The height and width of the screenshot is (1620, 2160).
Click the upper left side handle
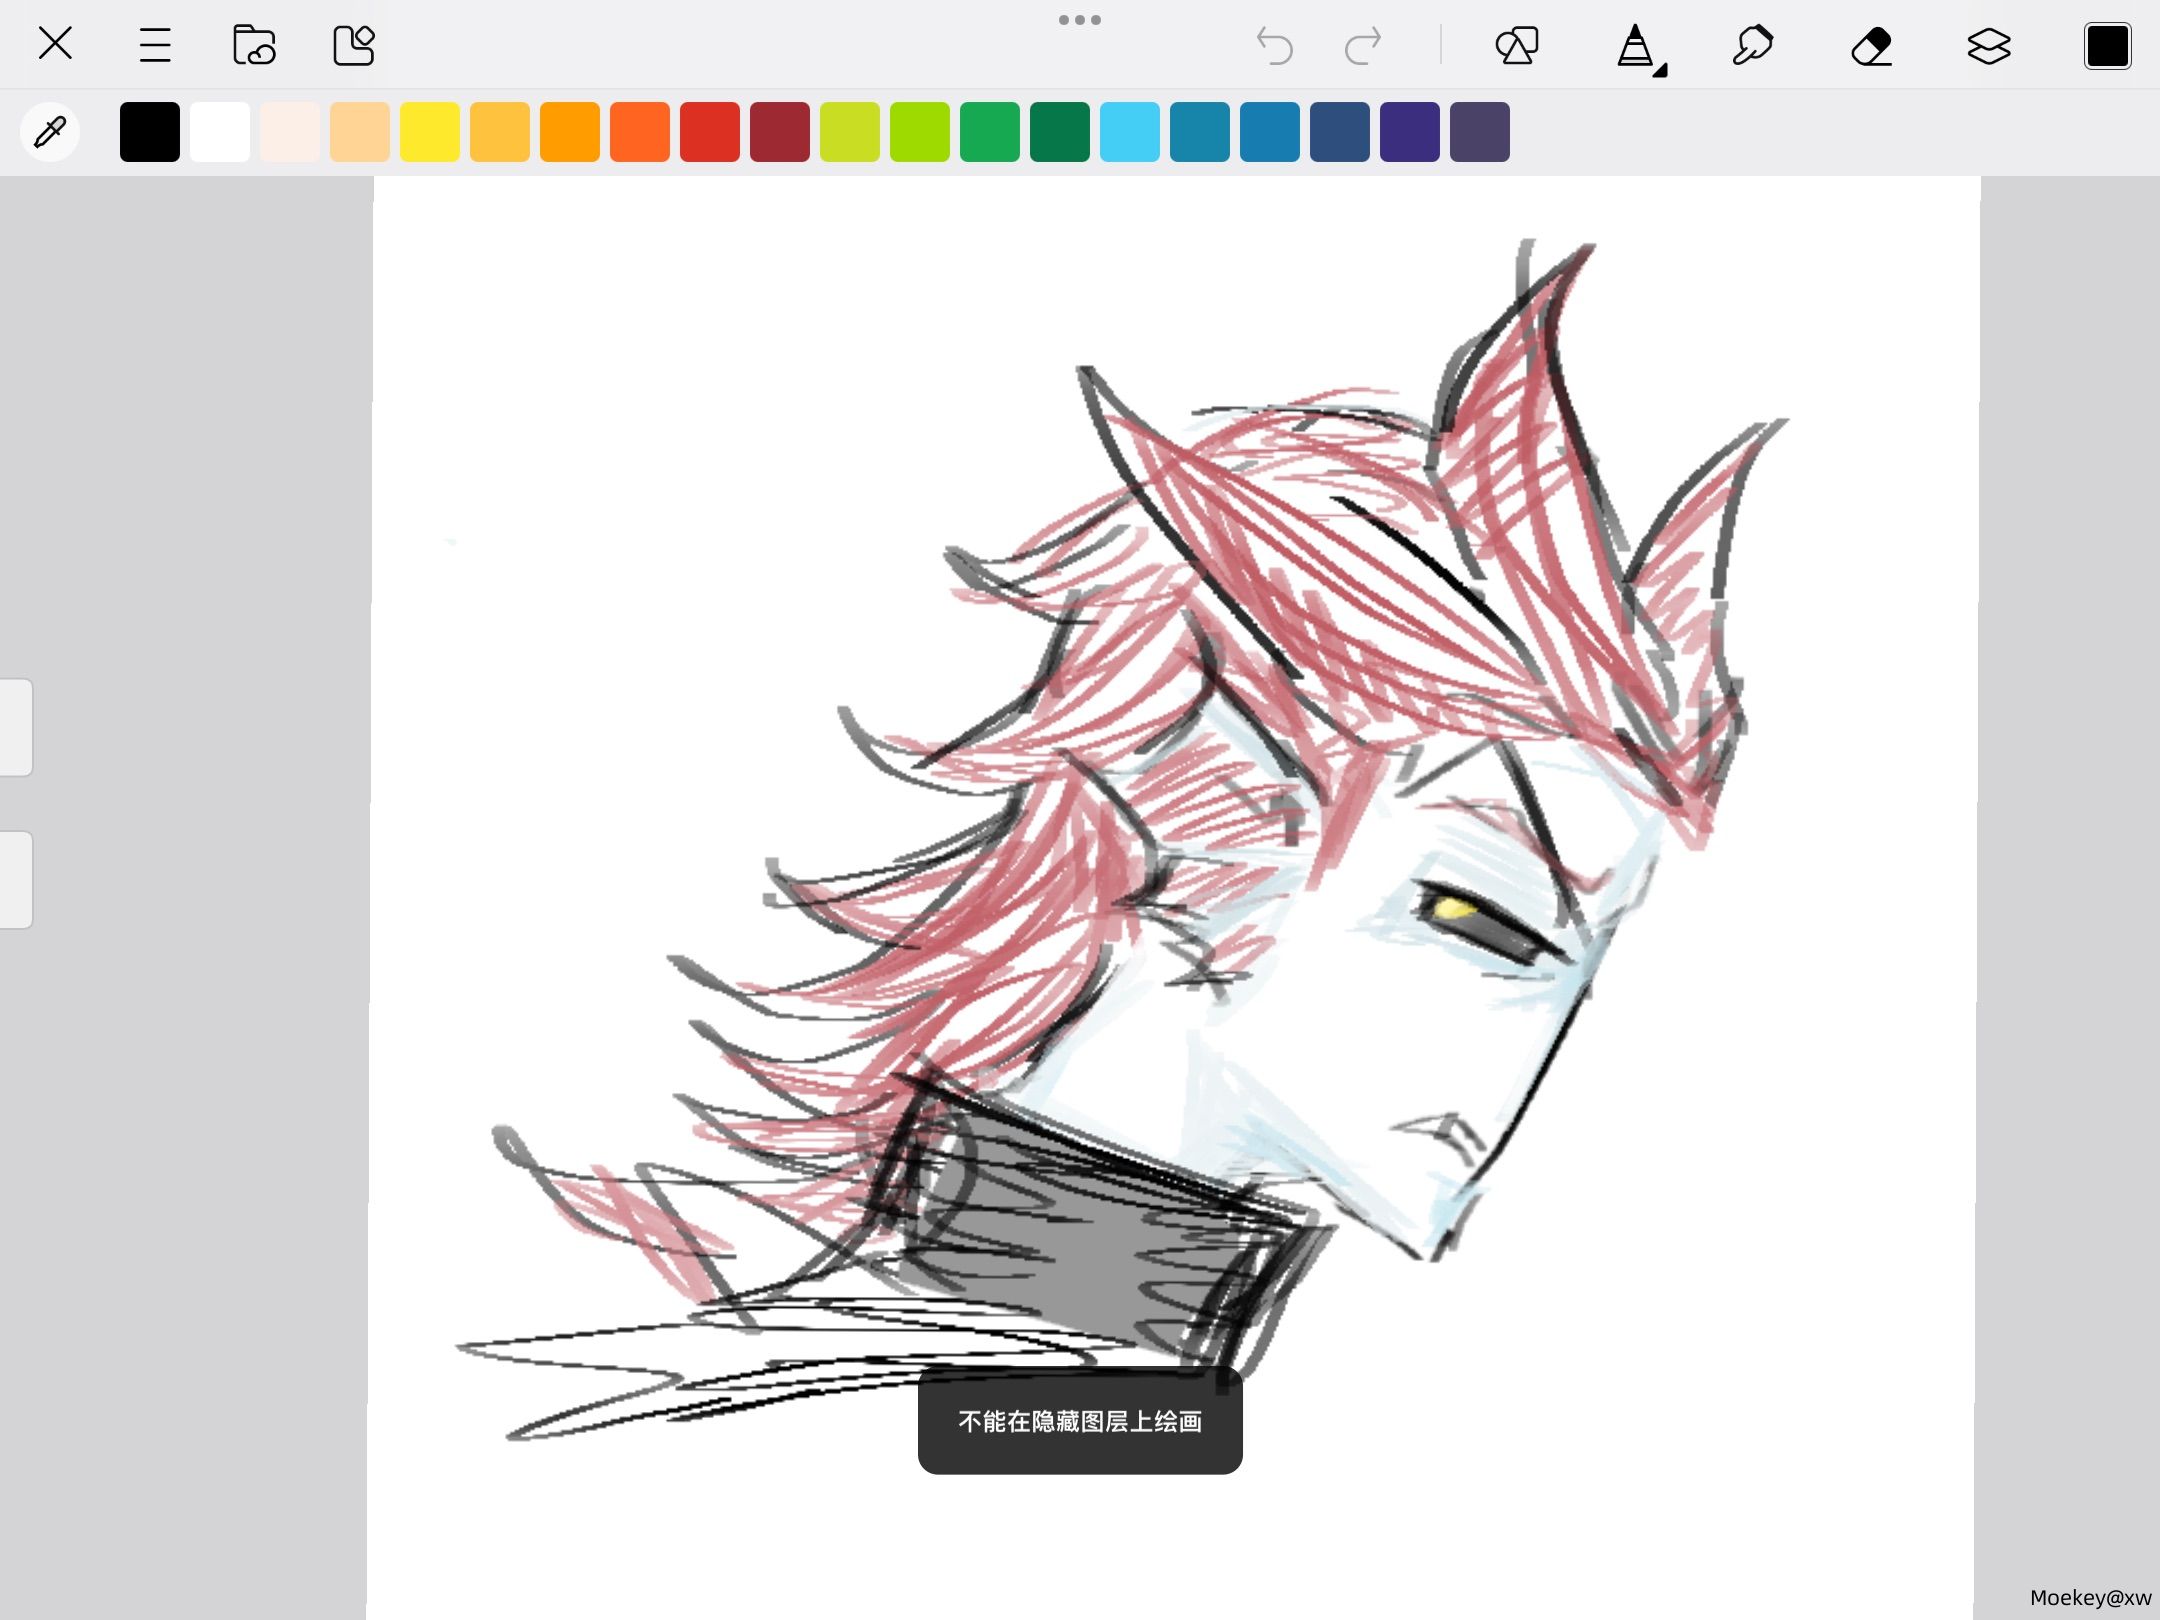point(16,727)
